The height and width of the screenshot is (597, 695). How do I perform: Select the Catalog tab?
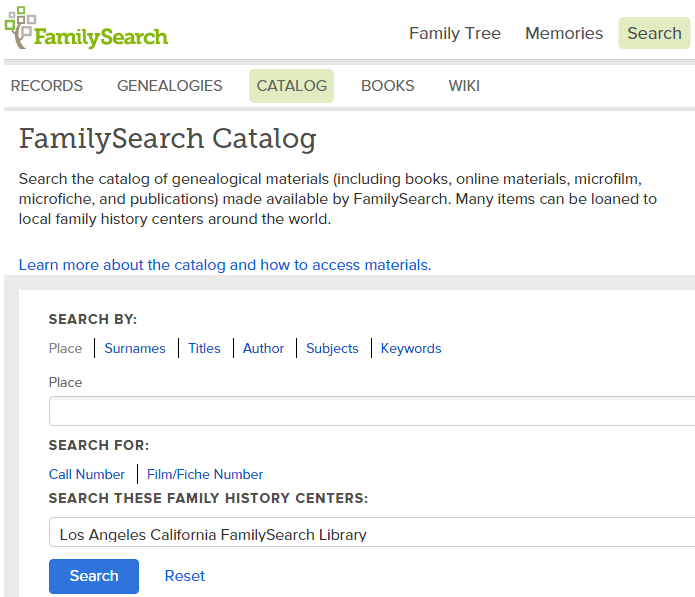(x=291, y=86)
